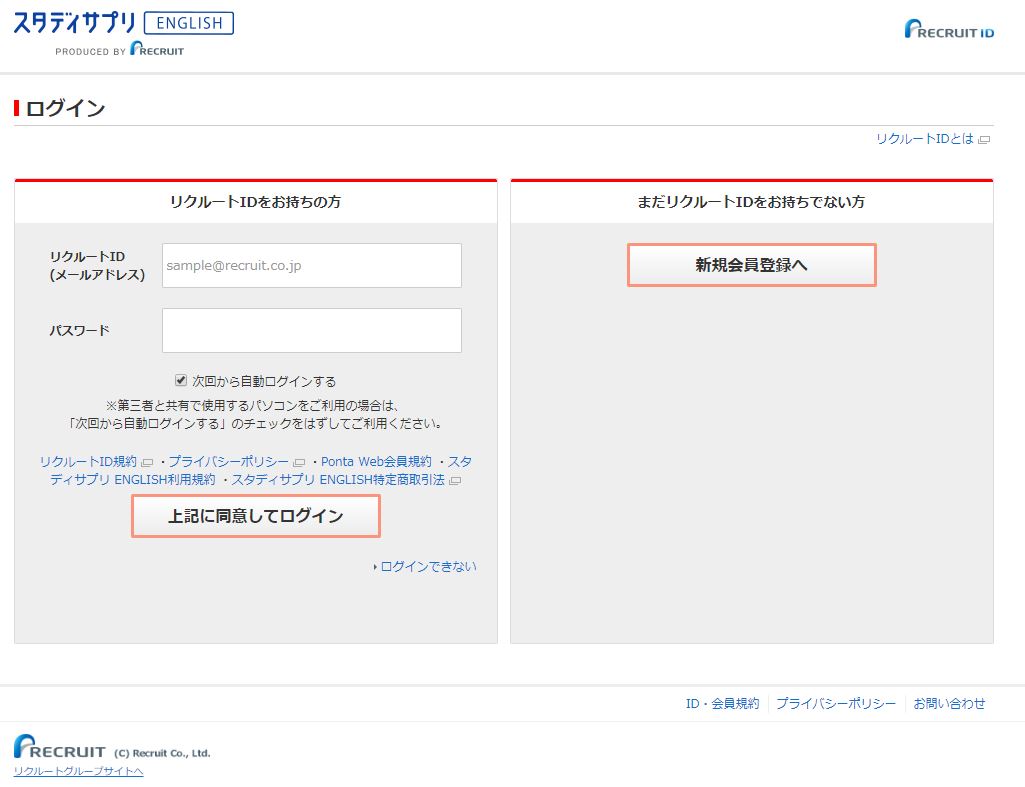The image size is (1025, 787).
Task: Open the footer プライバシーポリシー link
Action: pyautogui.click(x=836, y=704)
